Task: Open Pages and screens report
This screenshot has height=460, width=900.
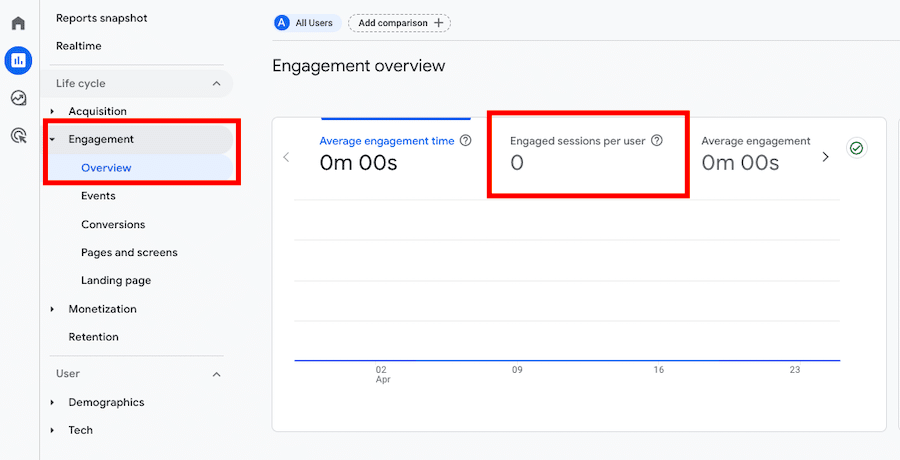Action: tap(129, 252)
